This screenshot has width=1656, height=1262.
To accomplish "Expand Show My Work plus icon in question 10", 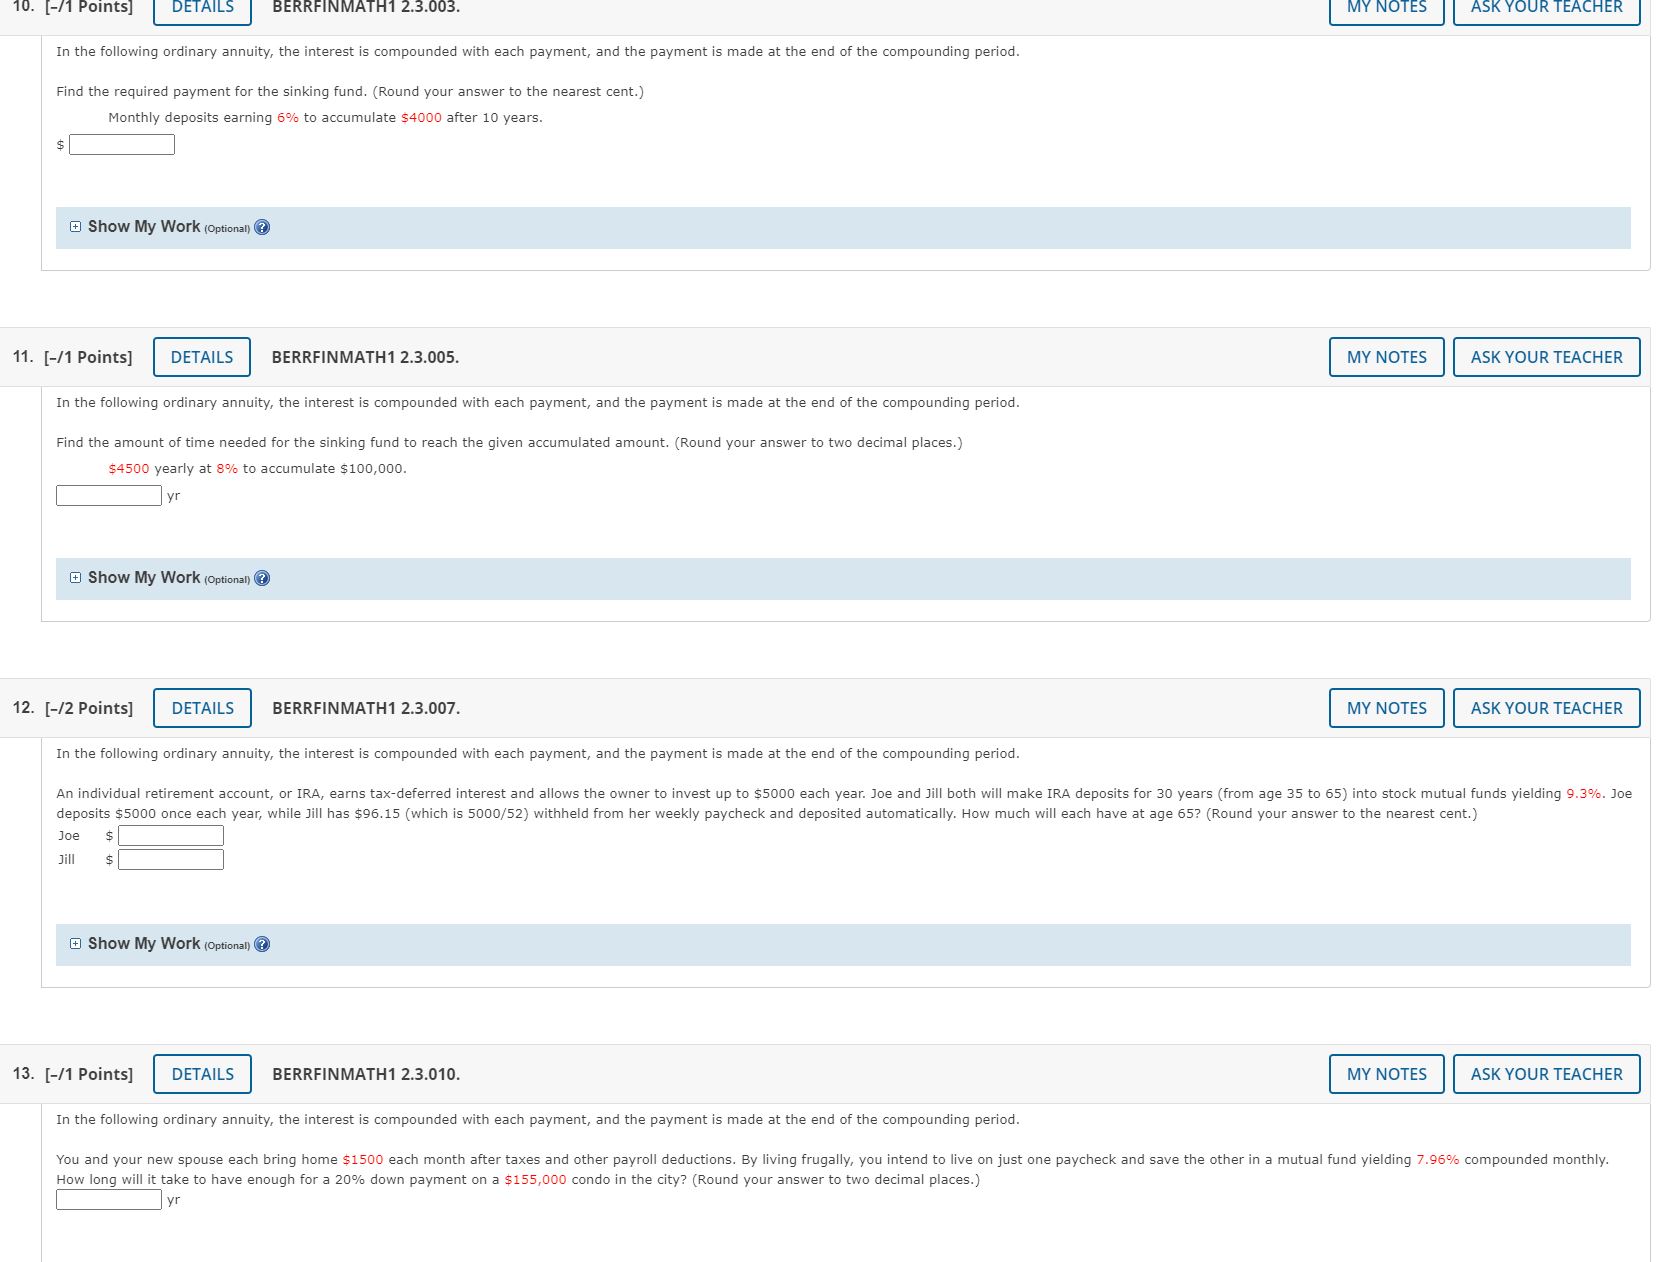I will pos(76,227).
